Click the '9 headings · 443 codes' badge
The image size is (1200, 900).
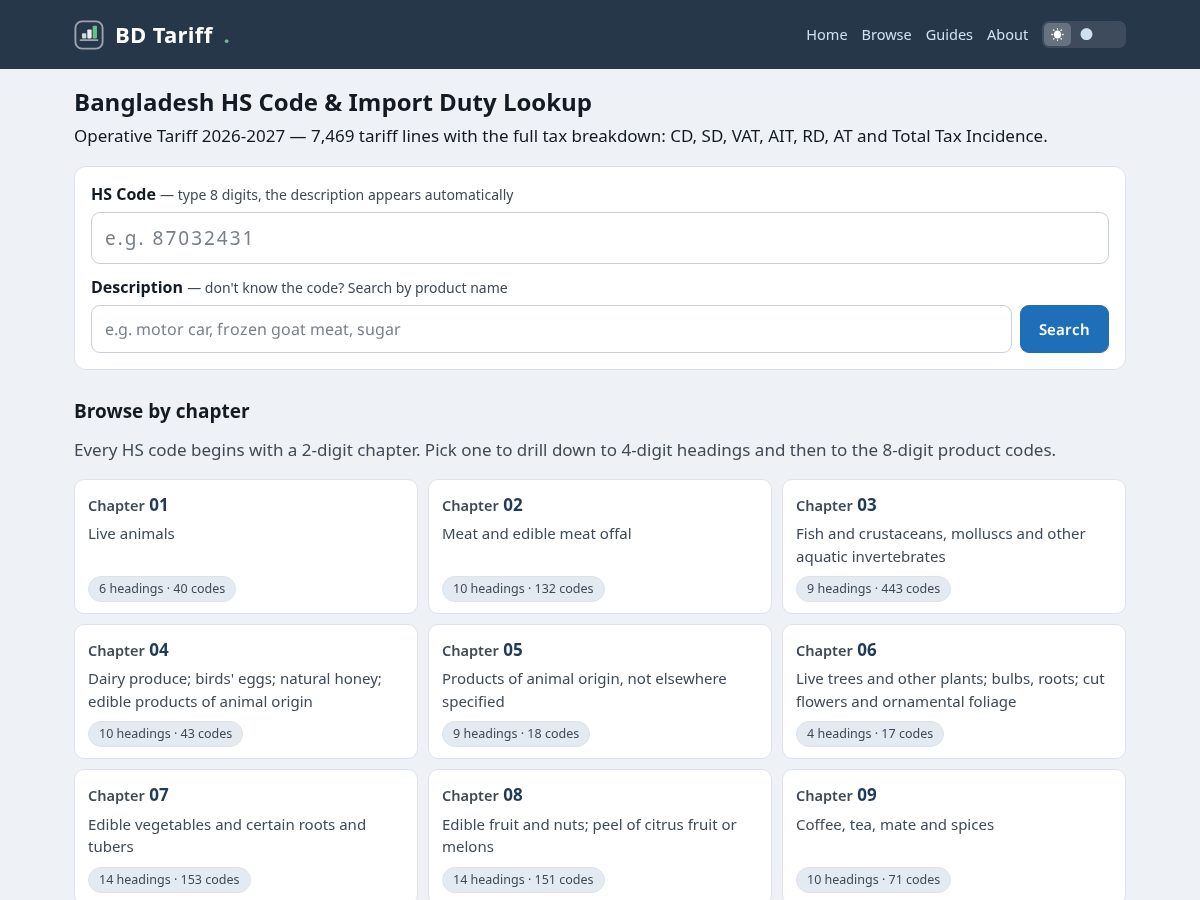pyautogui.click(x=873, y=589)
